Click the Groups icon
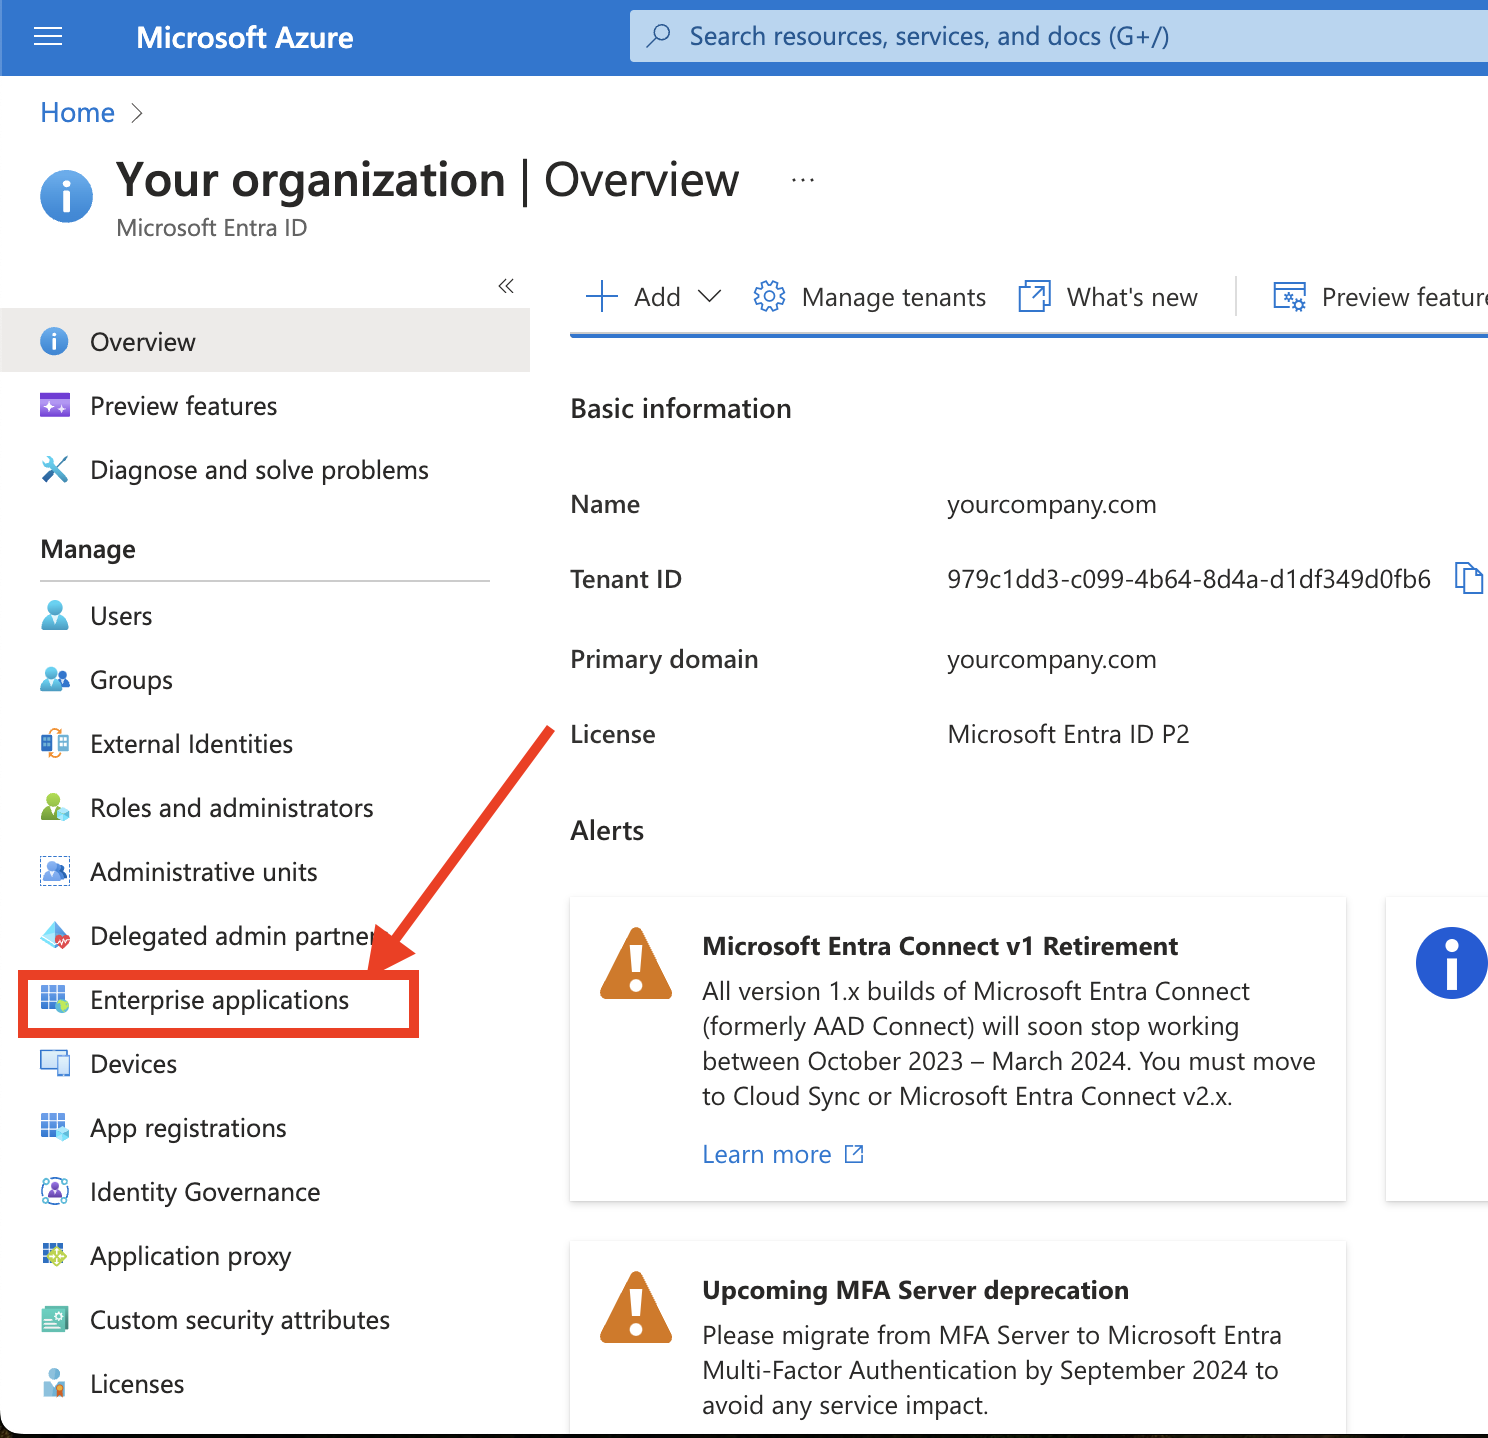This screenshot has width=1488, height=1438. point(55,679)
